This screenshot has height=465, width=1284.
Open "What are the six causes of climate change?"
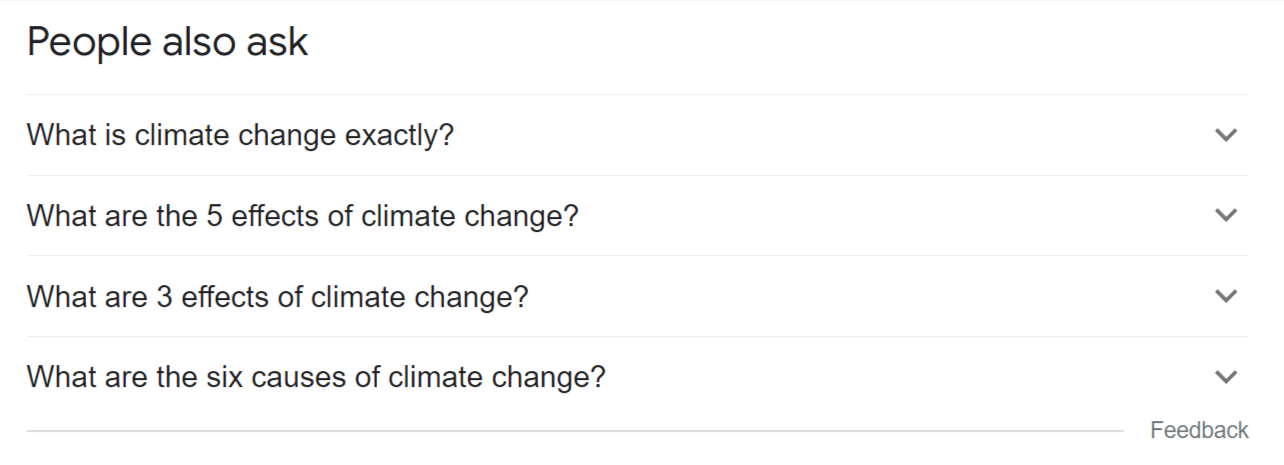coord(316,378)
